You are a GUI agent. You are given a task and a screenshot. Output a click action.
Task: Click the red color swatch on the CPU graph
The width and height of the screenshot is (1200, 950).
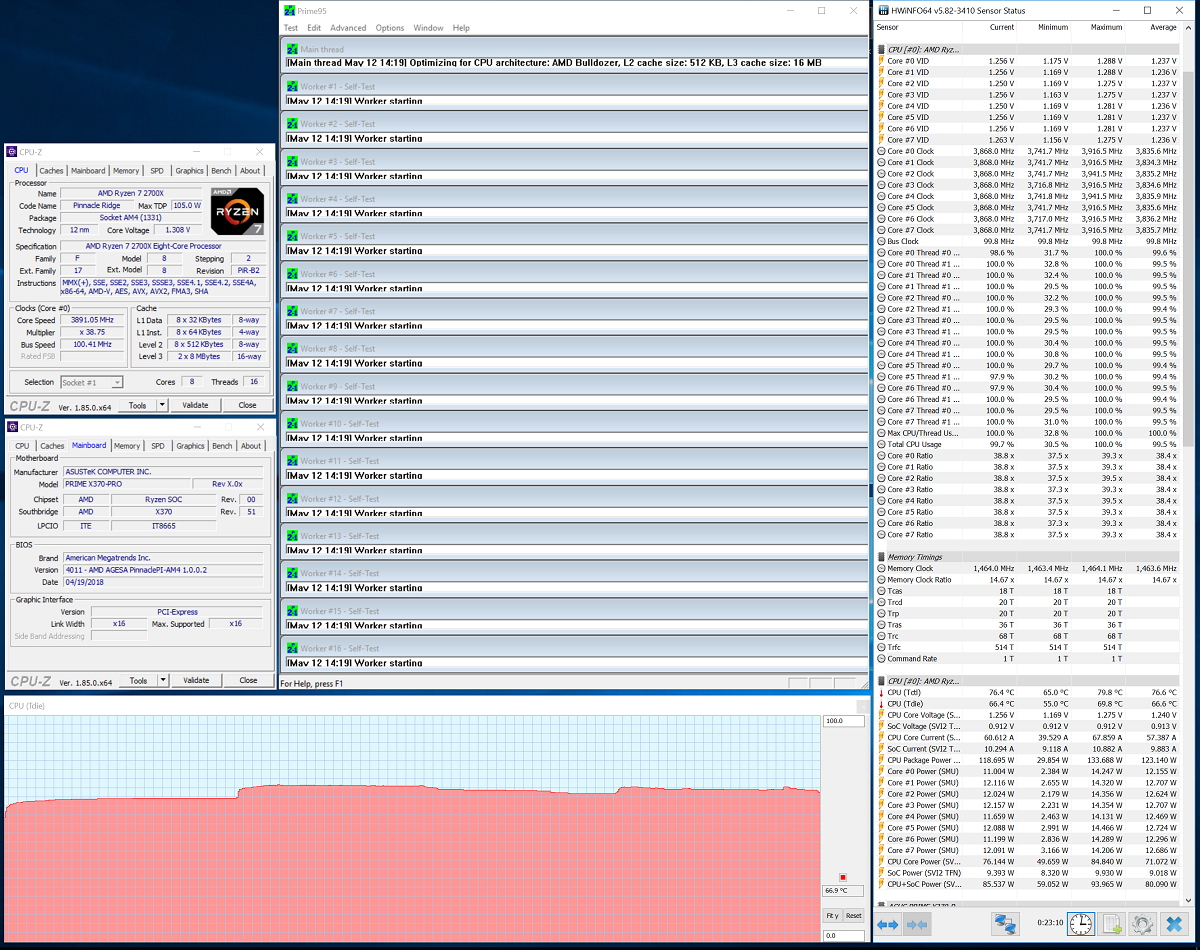click(x=843, y=877)
